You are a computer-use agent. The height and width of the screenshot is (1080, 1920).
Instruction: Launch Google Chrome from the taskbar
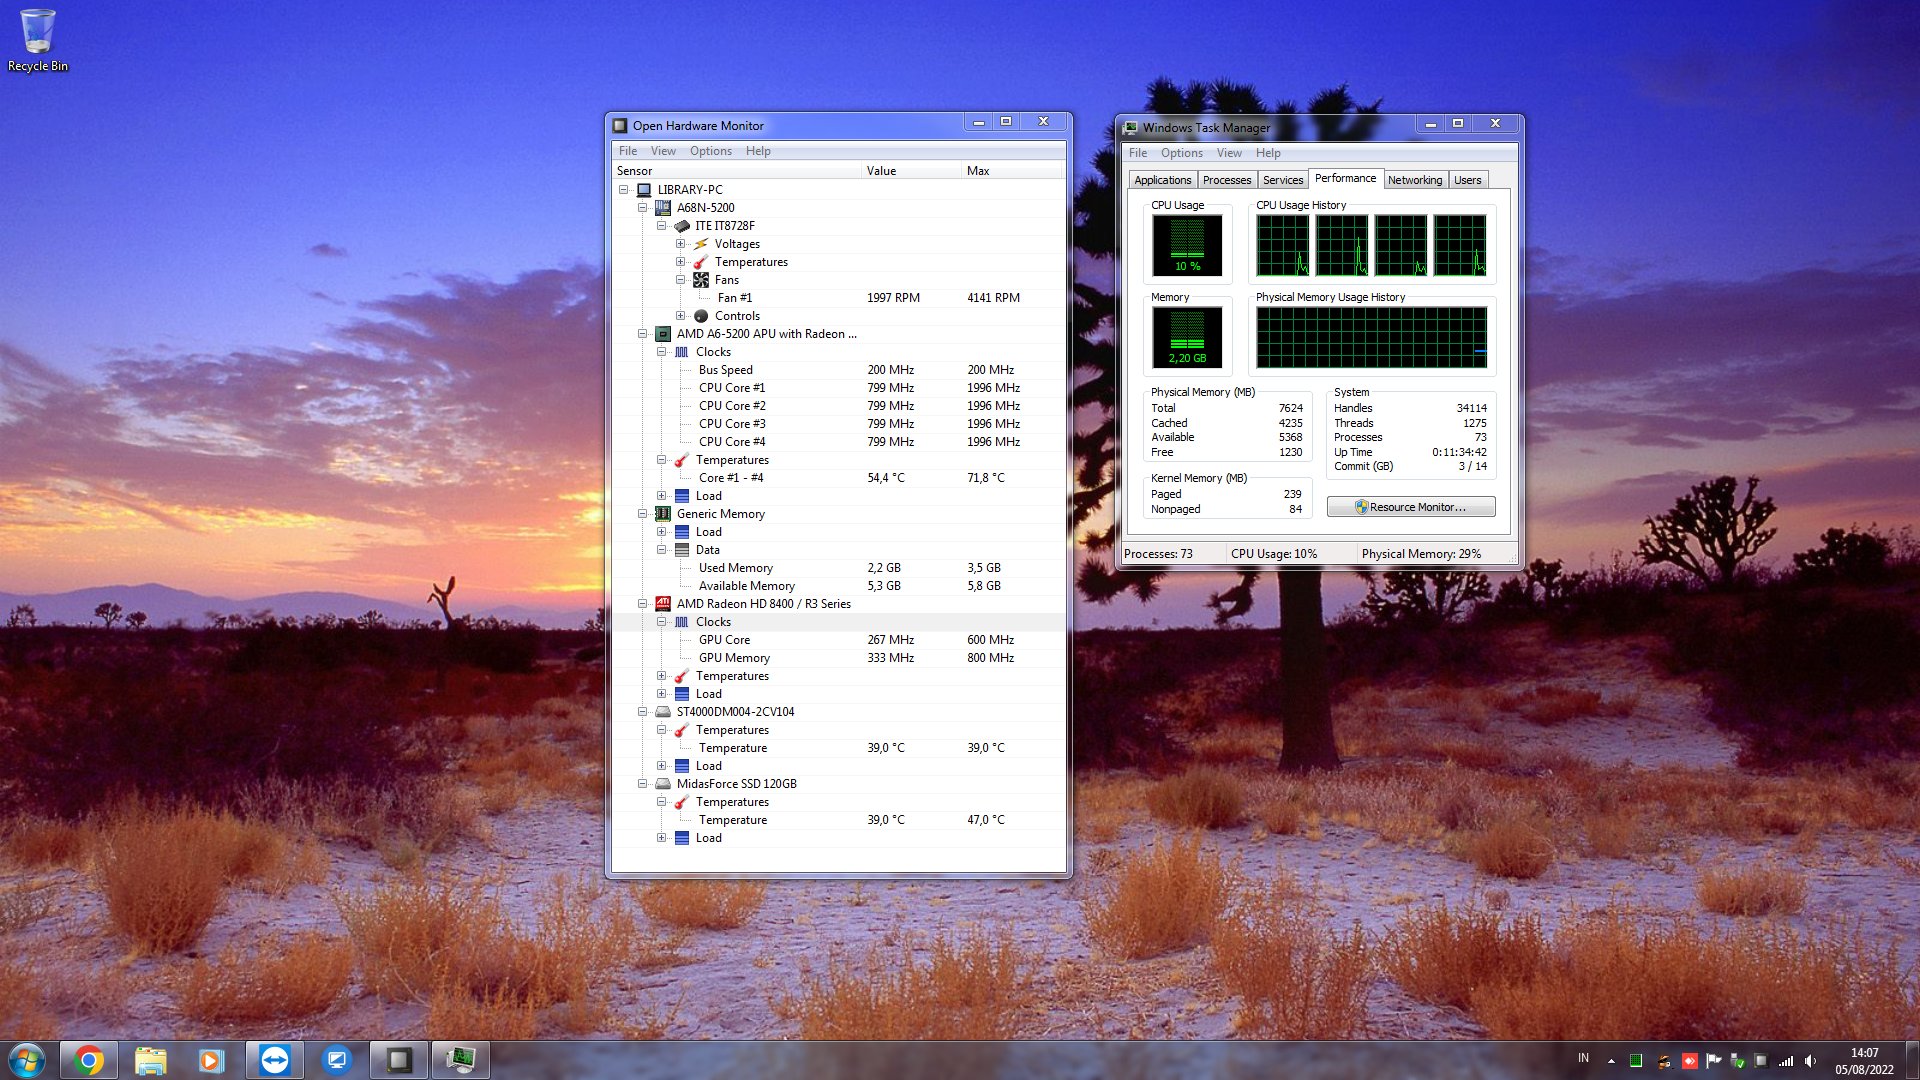pos(89,1060)
